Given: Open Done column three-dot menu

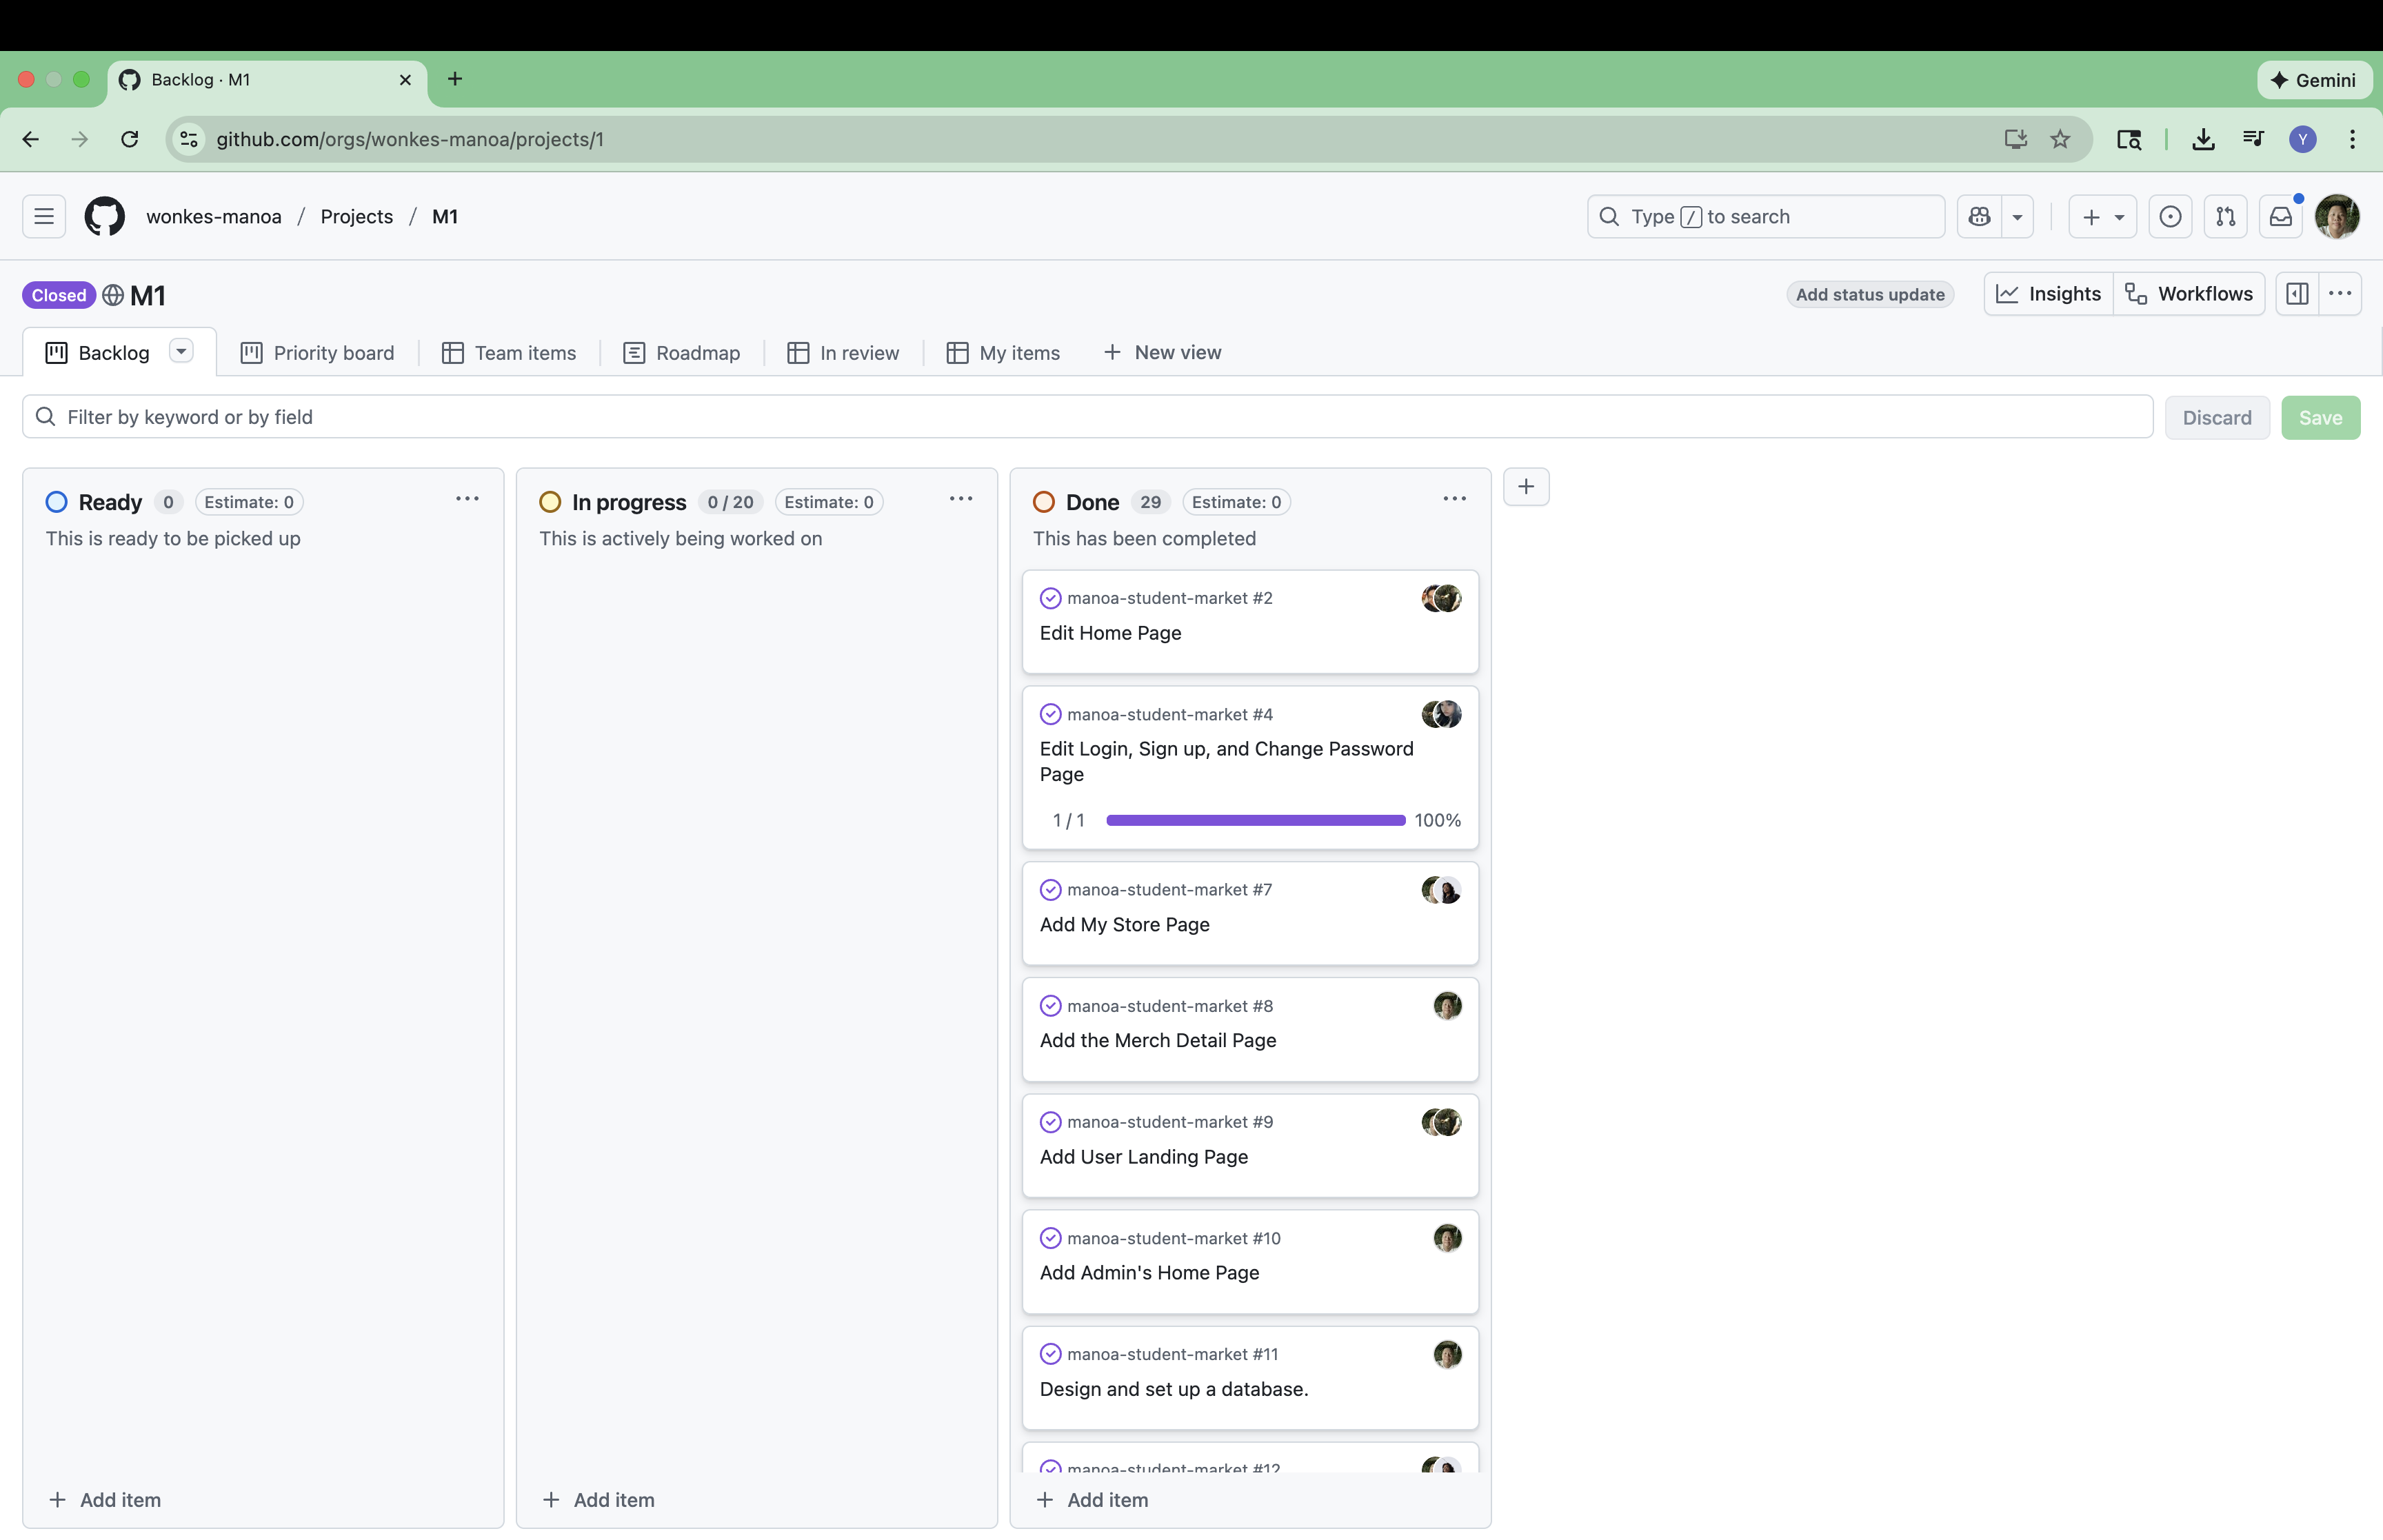Looking at the screenshot, I should click(1454, 499).
